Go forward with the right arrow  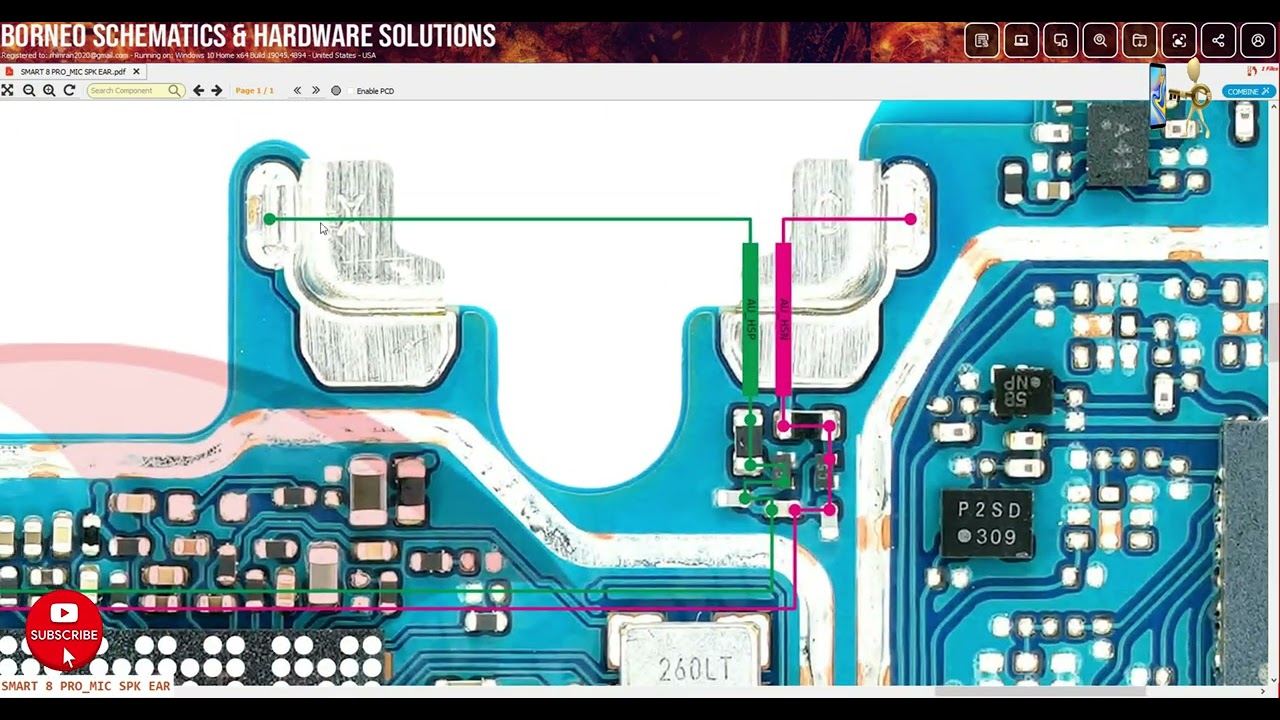pos(216,90)
